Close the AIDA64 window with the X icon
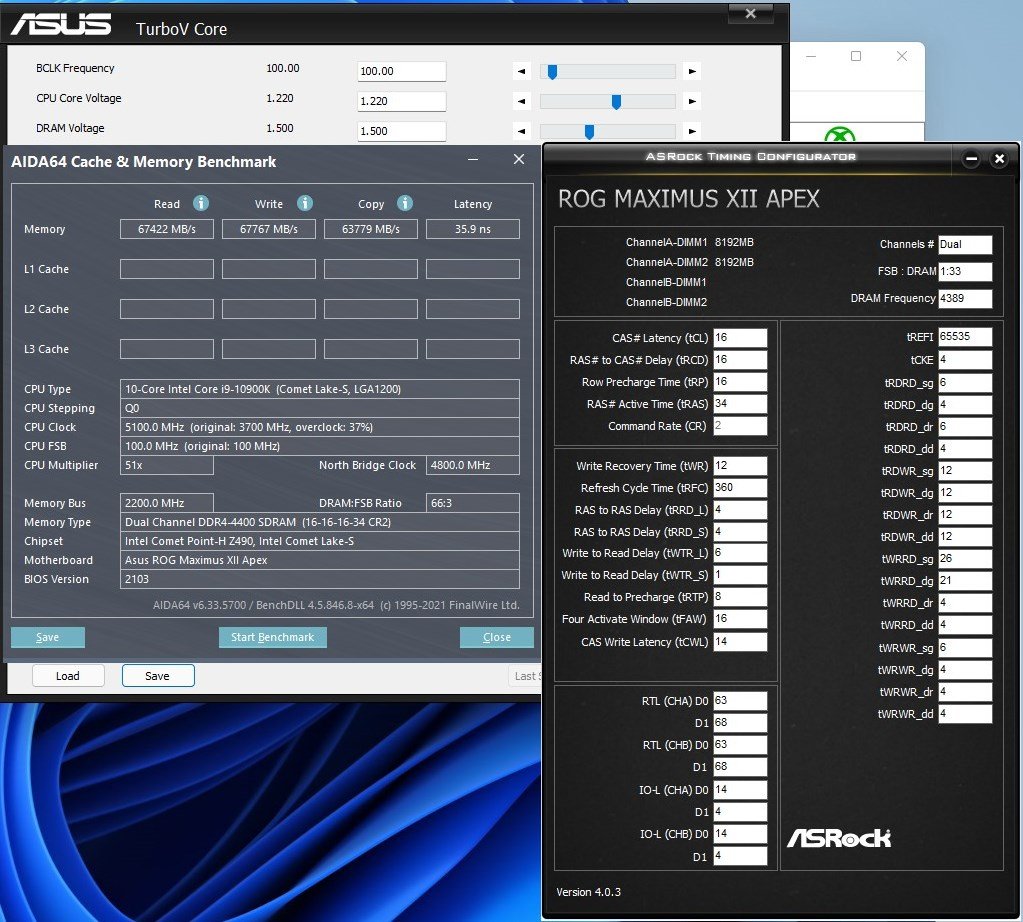This screenshot has height=922, width=1023. (519, 159)
